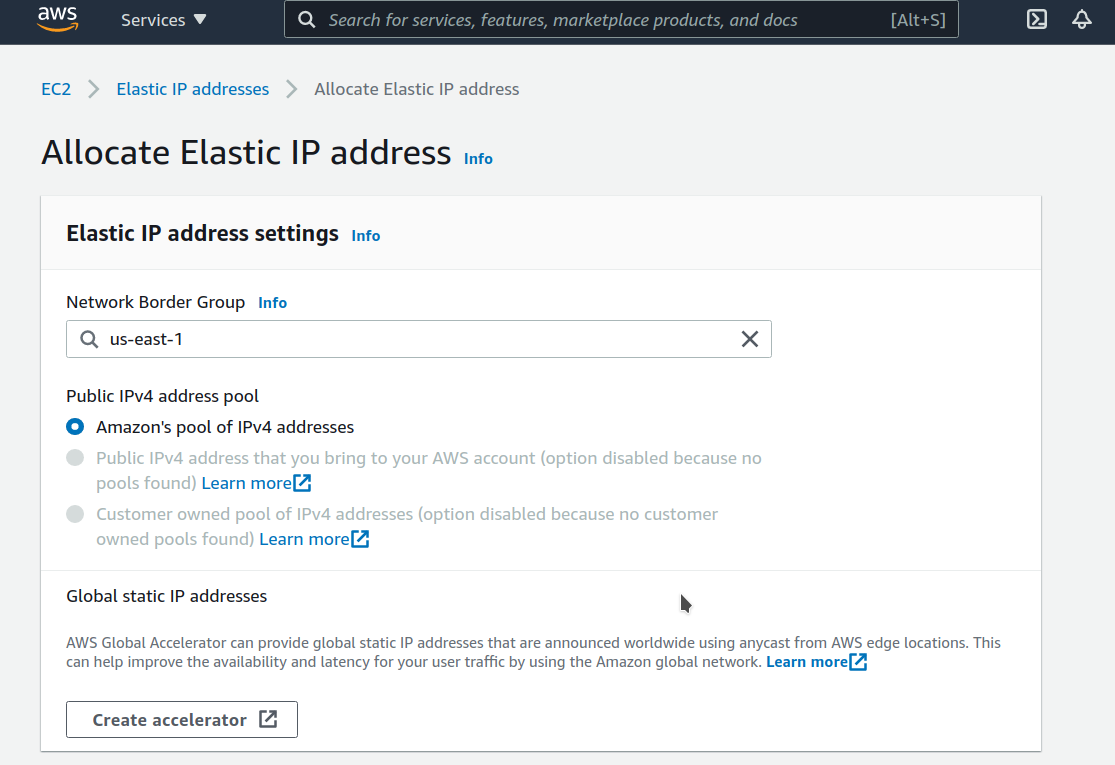Screen dimensions: 1115x765
Task: Open the Info link beside Network Border Group
Action: 272,302
